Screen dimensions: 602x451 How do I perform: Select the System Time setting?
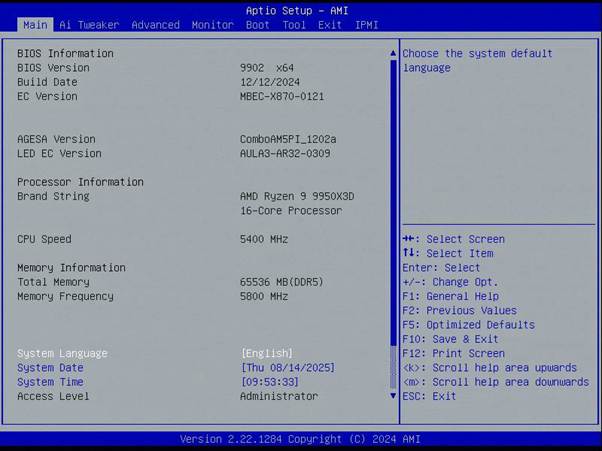50,382
